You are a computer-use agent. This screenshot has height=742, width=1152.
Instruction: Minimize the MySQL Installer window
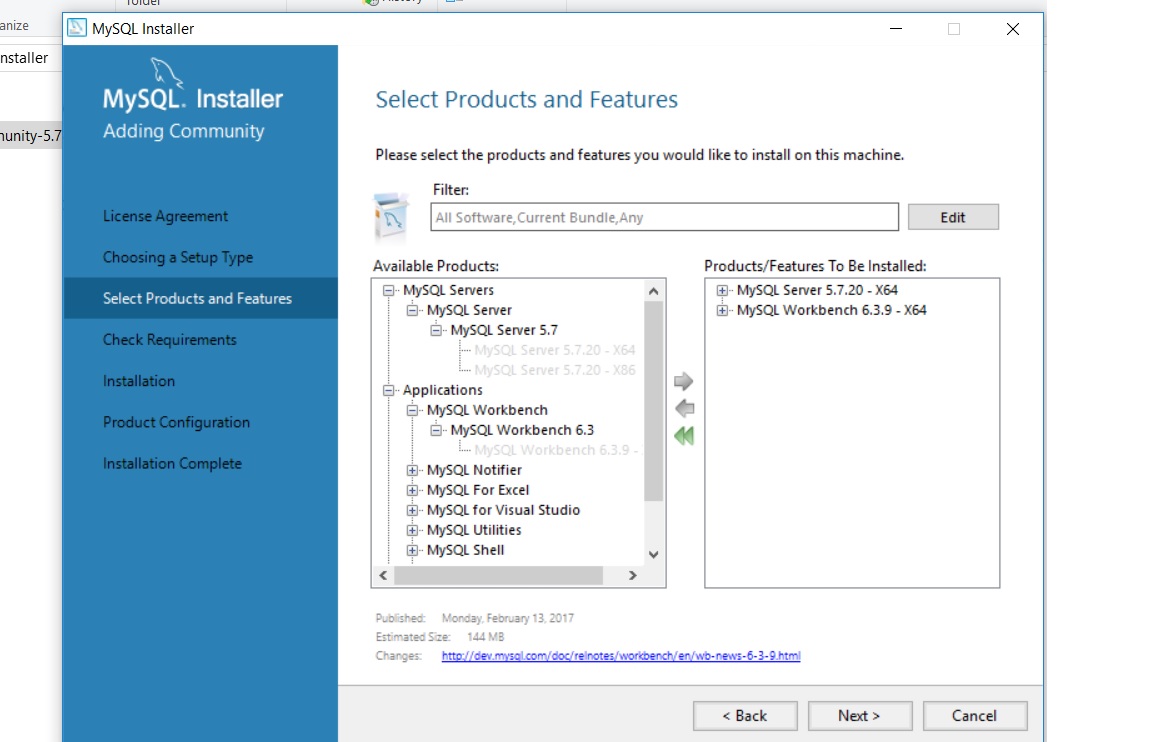point(896,29)
